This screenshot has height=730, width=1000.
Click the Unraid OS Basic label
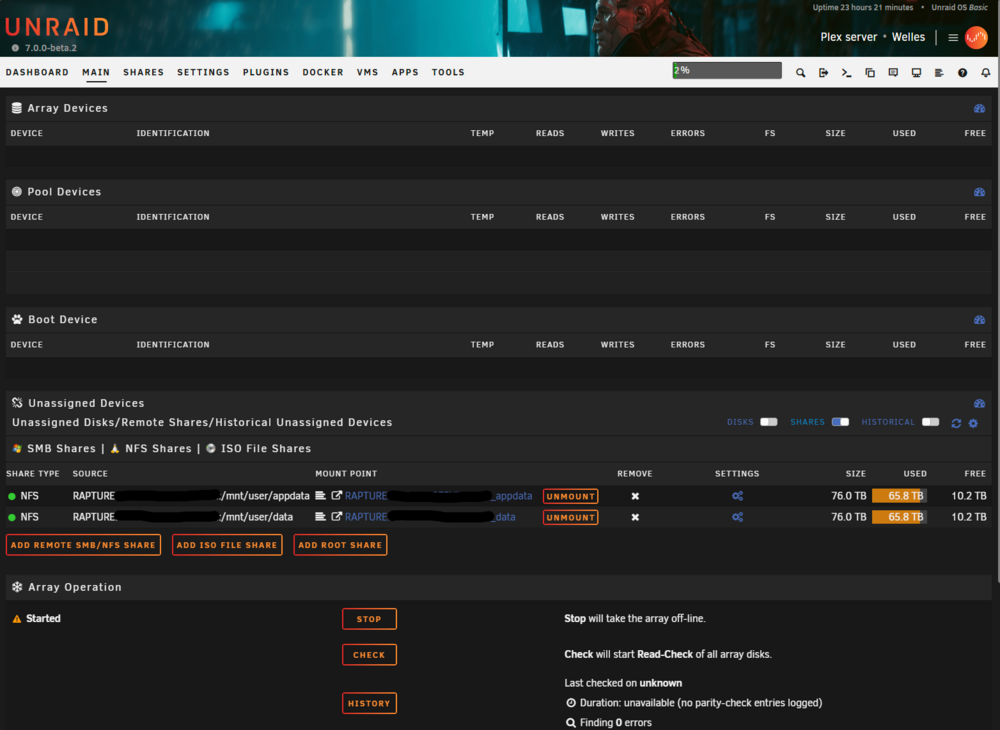[x=959, y=8]
